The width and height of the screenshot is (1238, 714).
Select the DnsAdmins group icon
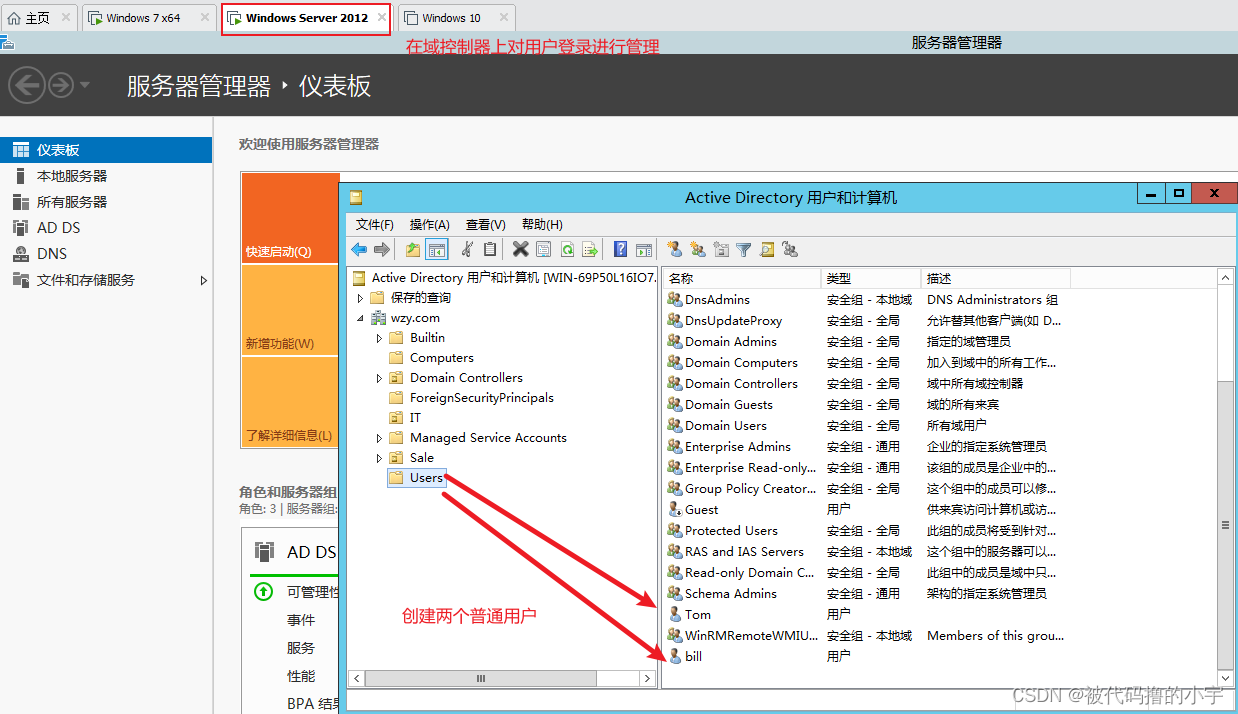point(675,299)
